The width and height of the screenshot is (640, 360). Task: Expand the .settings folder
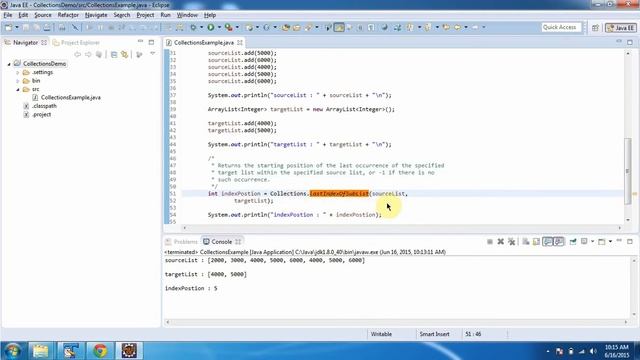[18, 73]
